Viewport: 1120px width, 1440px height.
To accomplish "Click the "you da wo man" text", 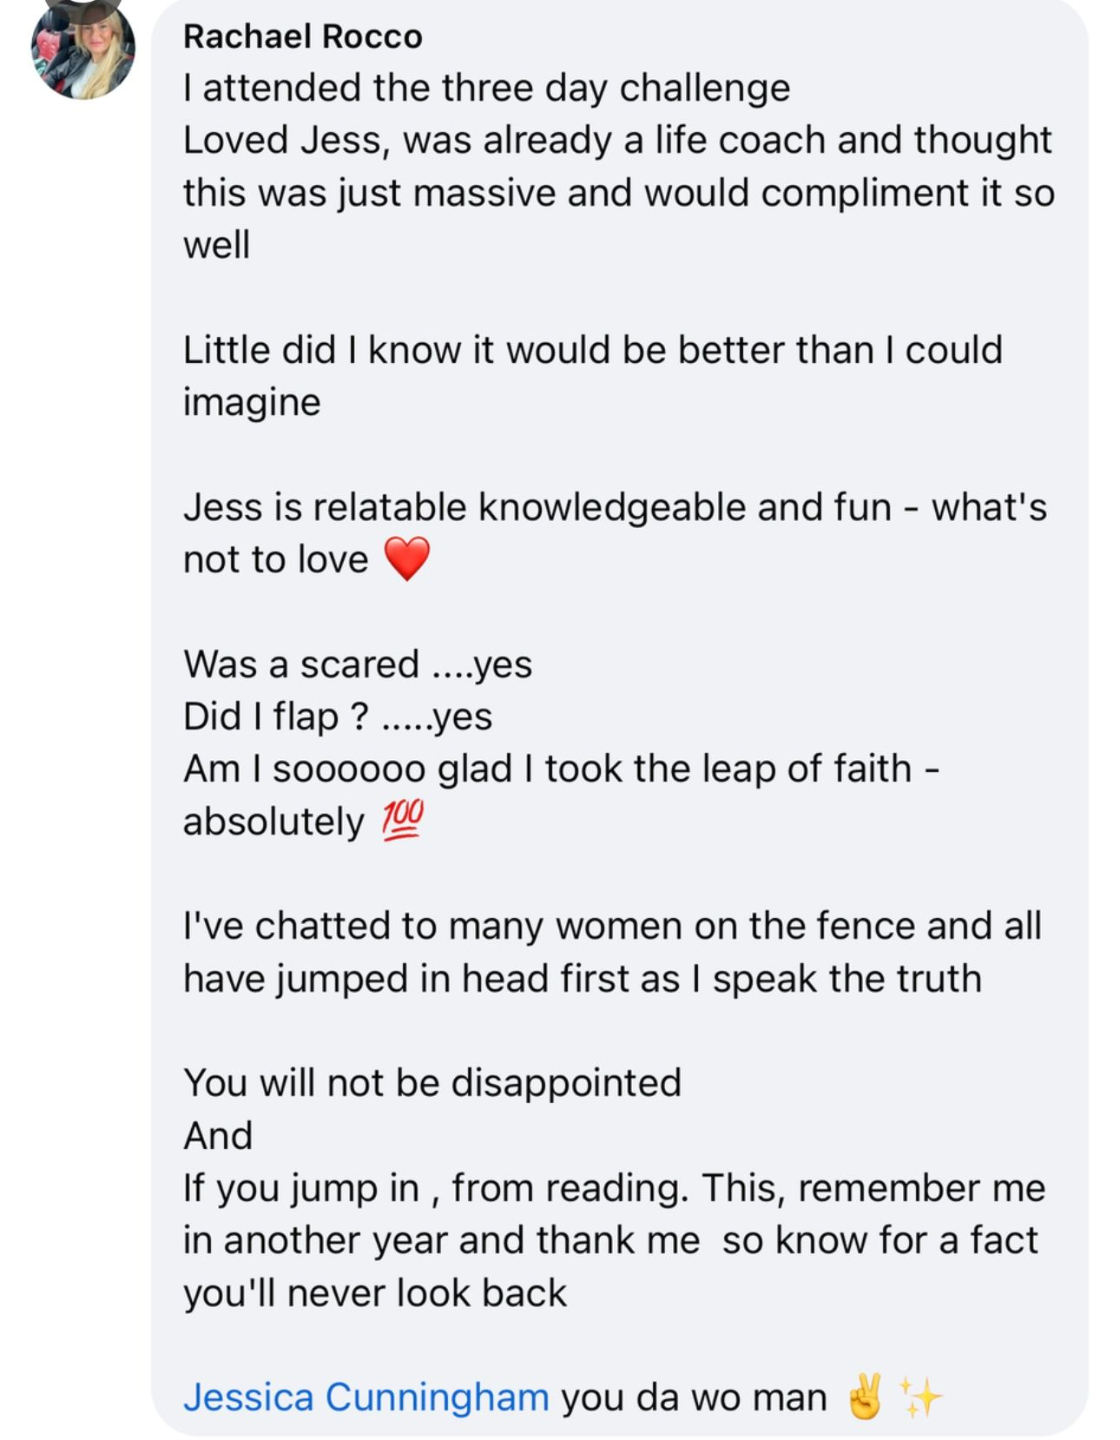I will (x=693, y=1397).
